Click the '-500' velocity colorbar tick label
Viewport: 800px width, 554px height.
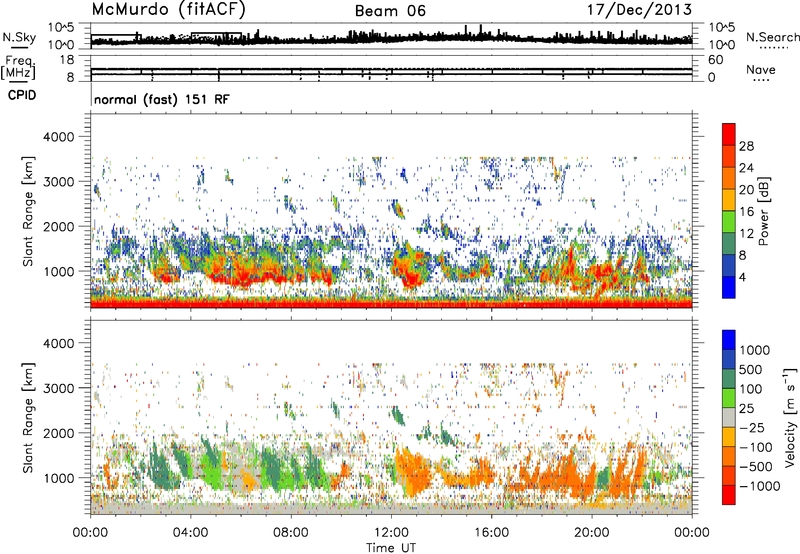coord(755,466)
